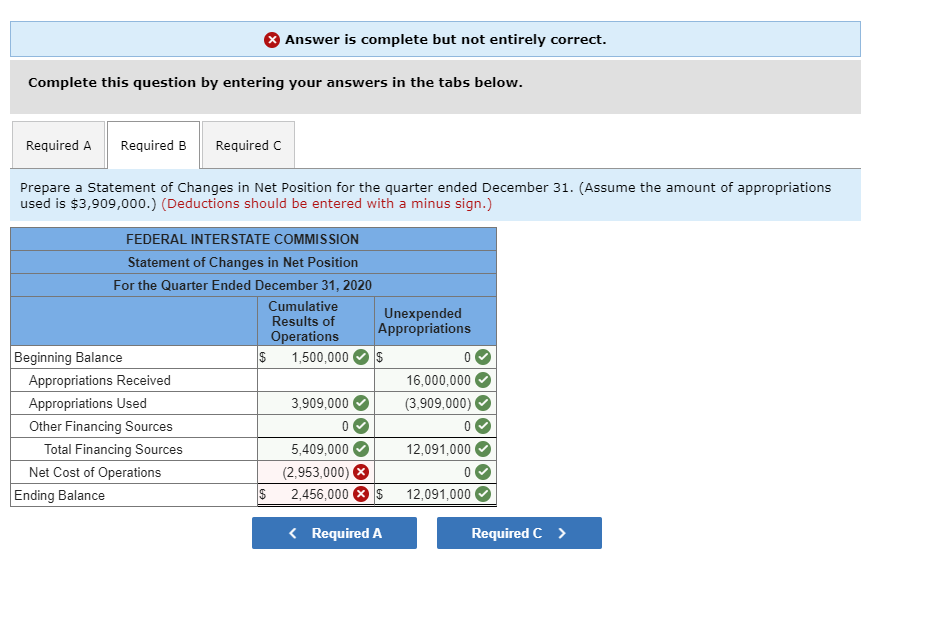Viewport: 939px width, 631px height.
Task: Click the FEDERAL INTERSTATE COMMISSION title bar
Action: [x=252, y=239]
